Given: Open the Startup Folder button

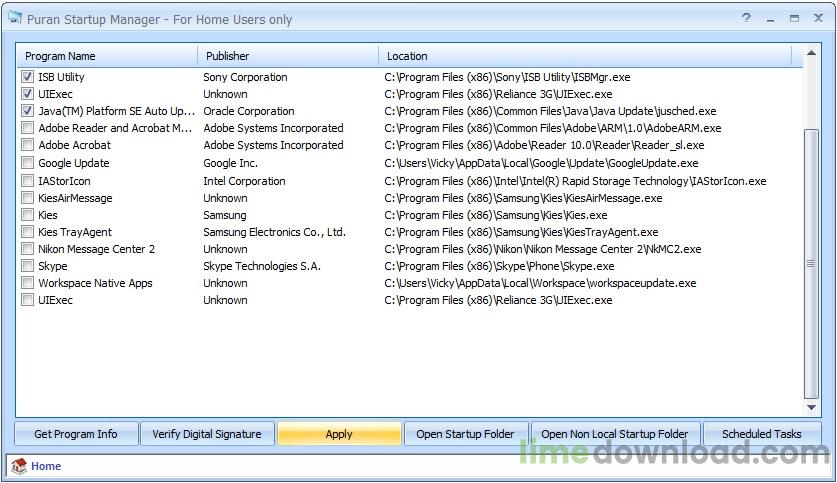Looking at the screenshot, I should [x=465, y=434].
